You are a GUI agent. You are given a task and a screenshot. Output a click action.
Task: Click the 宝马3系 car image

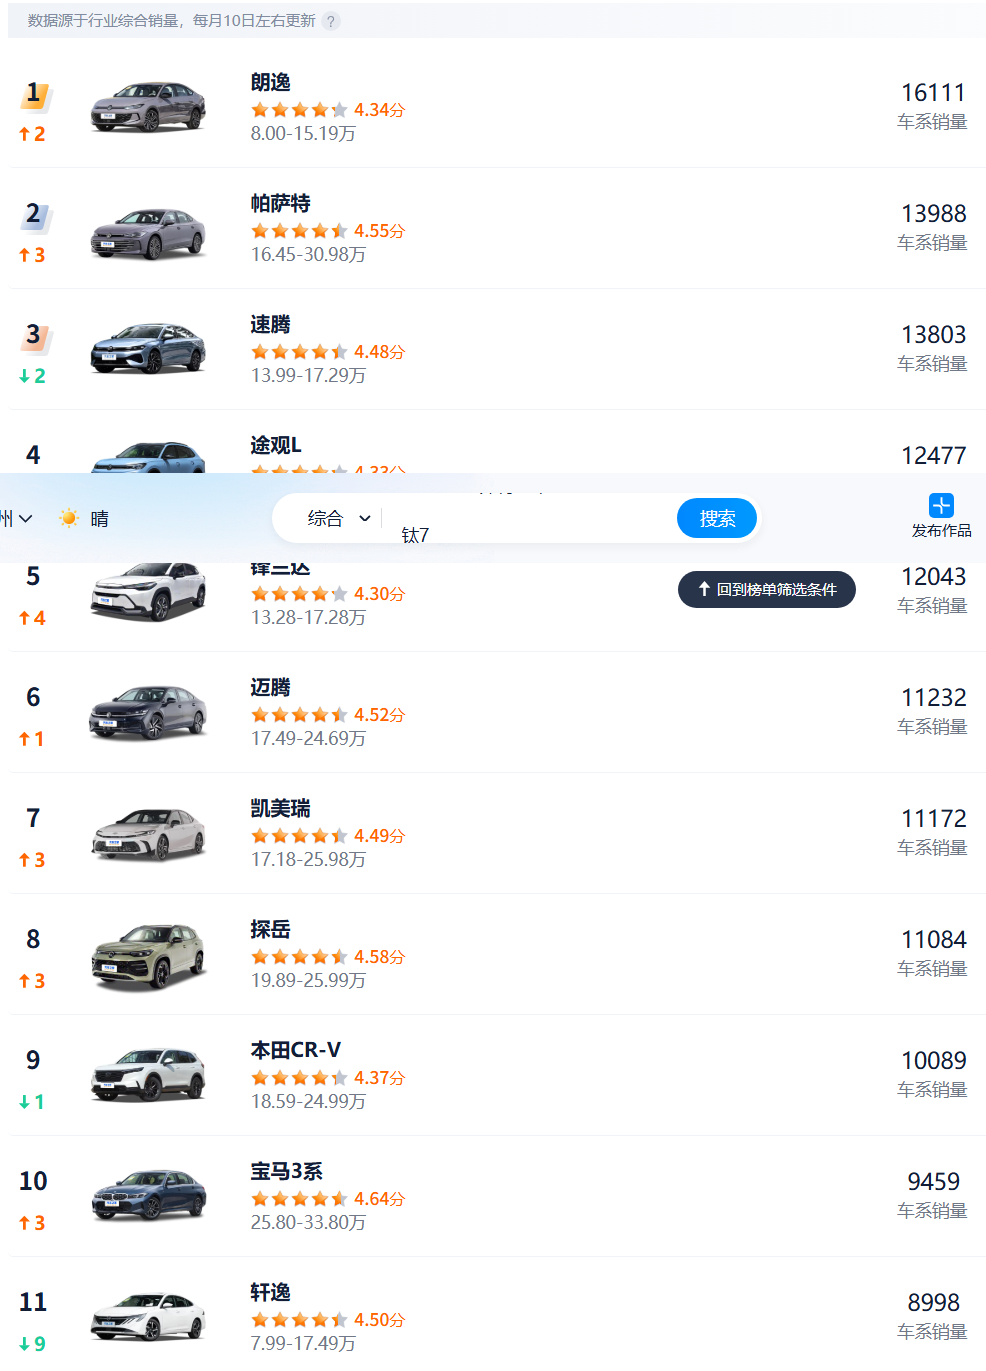click(x=148, y=1196)
